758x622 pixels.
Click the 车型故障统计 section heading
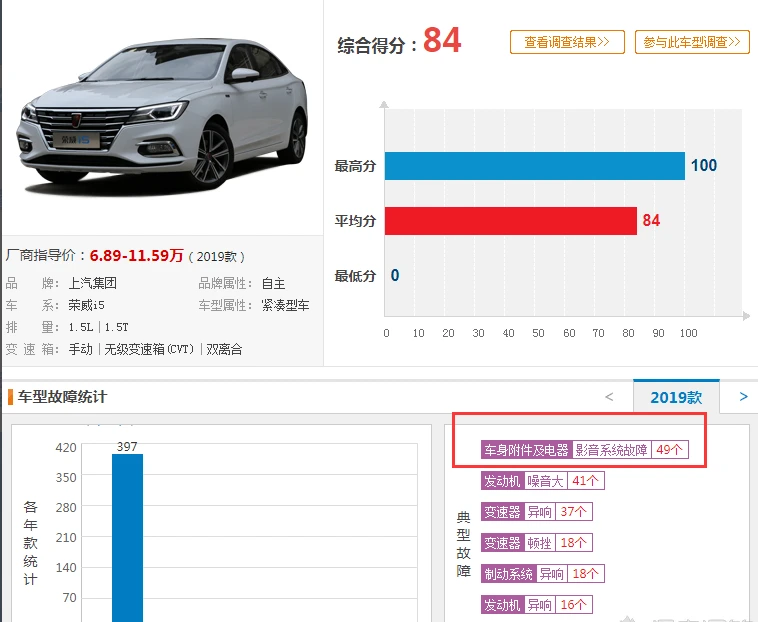[x=62, y=397]
